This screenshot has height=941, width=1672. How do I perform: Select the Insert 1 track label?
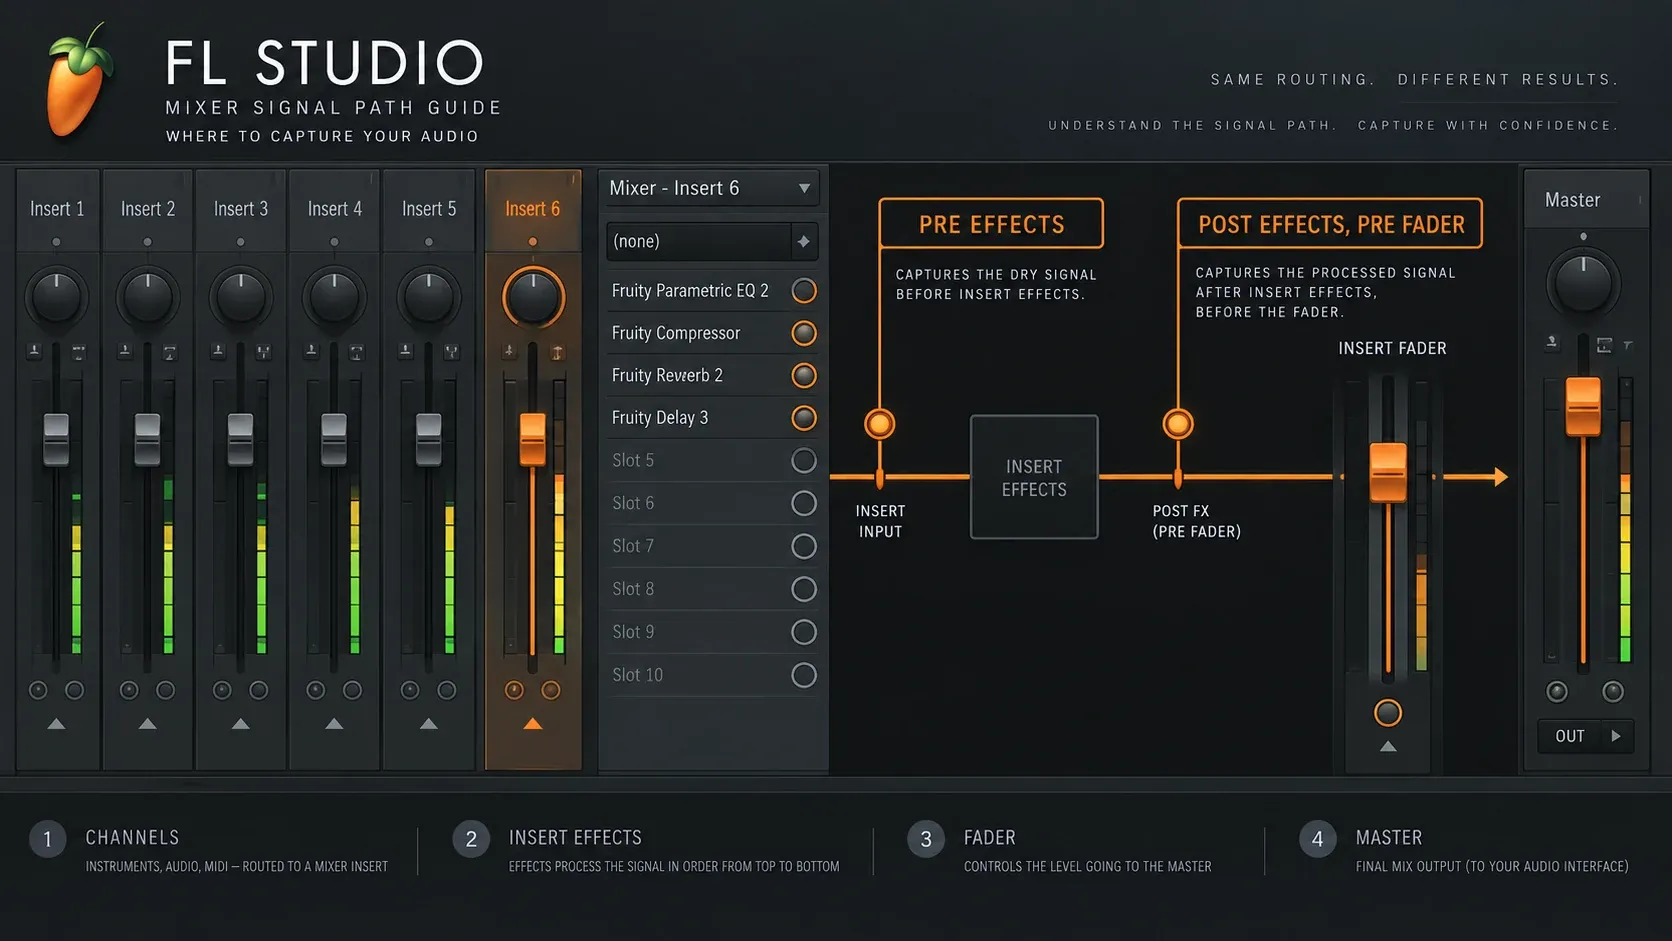[57, 209]
